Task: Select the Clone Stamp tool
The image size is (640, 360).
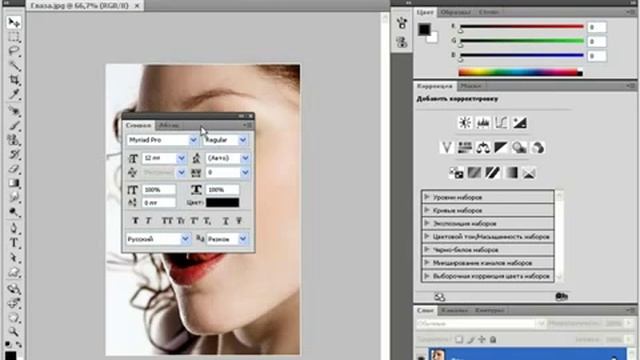Action: [x=14, y=140]
